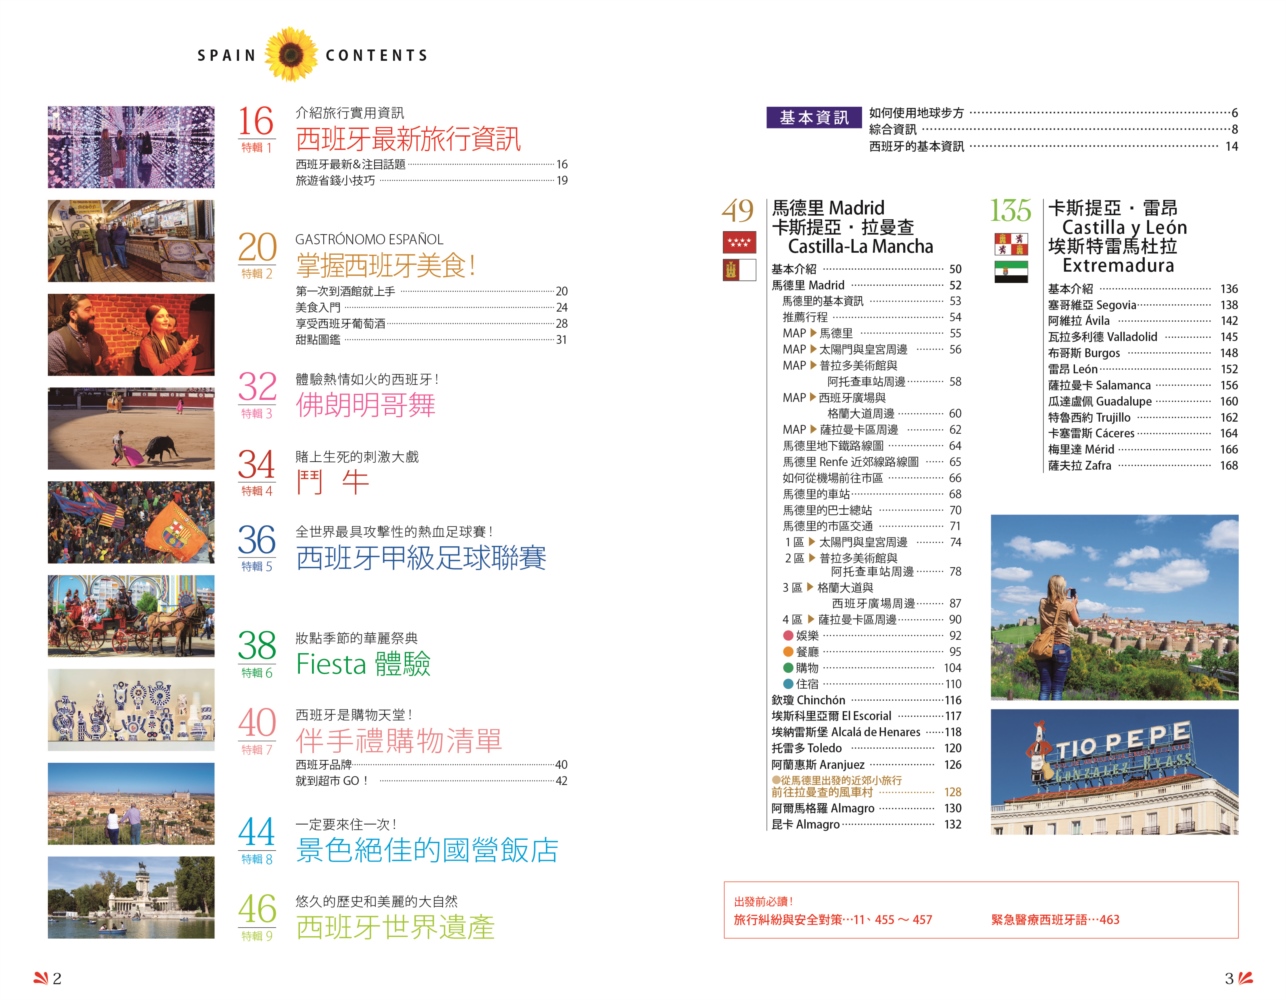
Task: Click the blue dot beside 住宿
Action: tap(788, 684)
